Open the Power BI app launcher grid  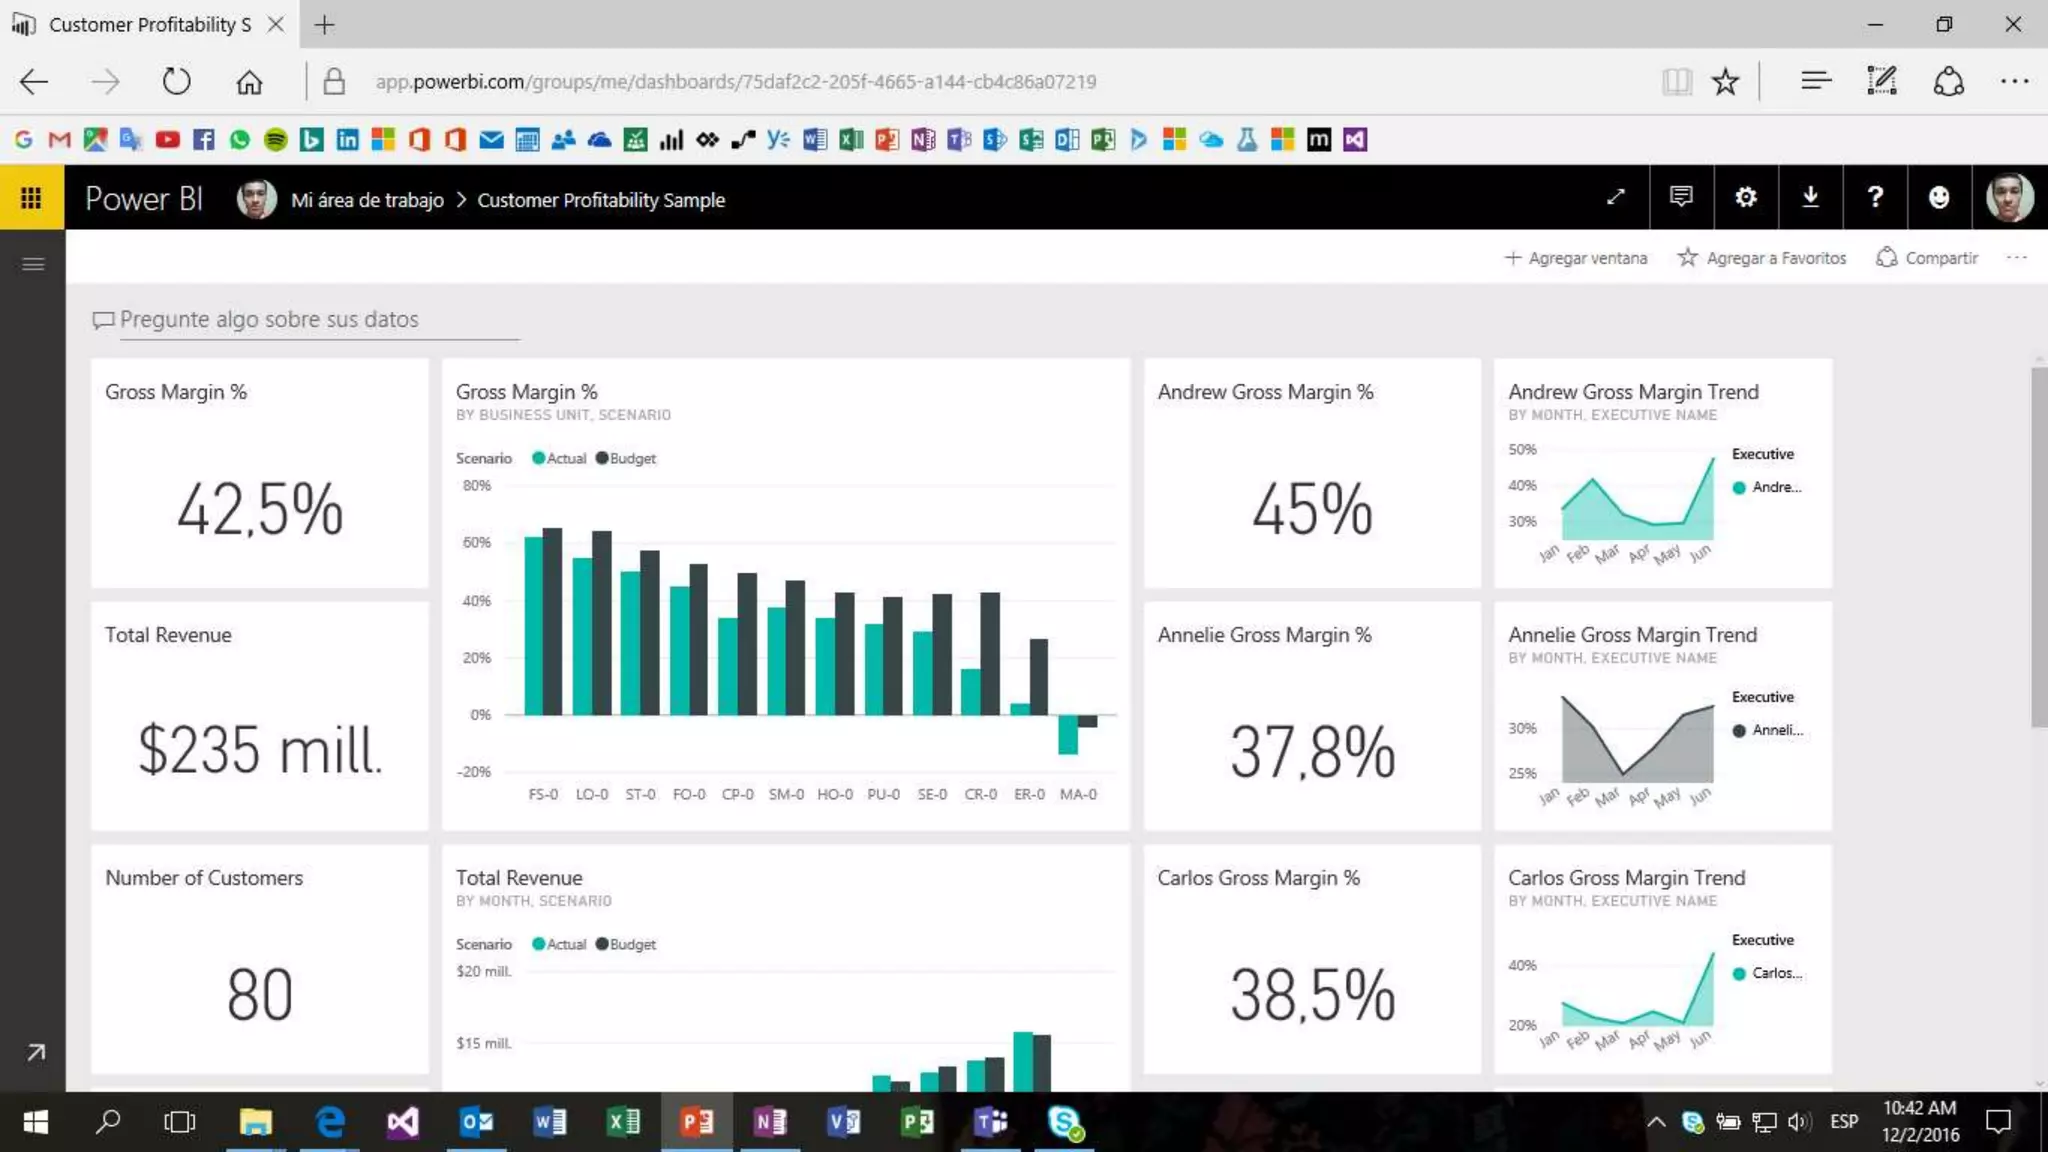click(x=31, y=198)
